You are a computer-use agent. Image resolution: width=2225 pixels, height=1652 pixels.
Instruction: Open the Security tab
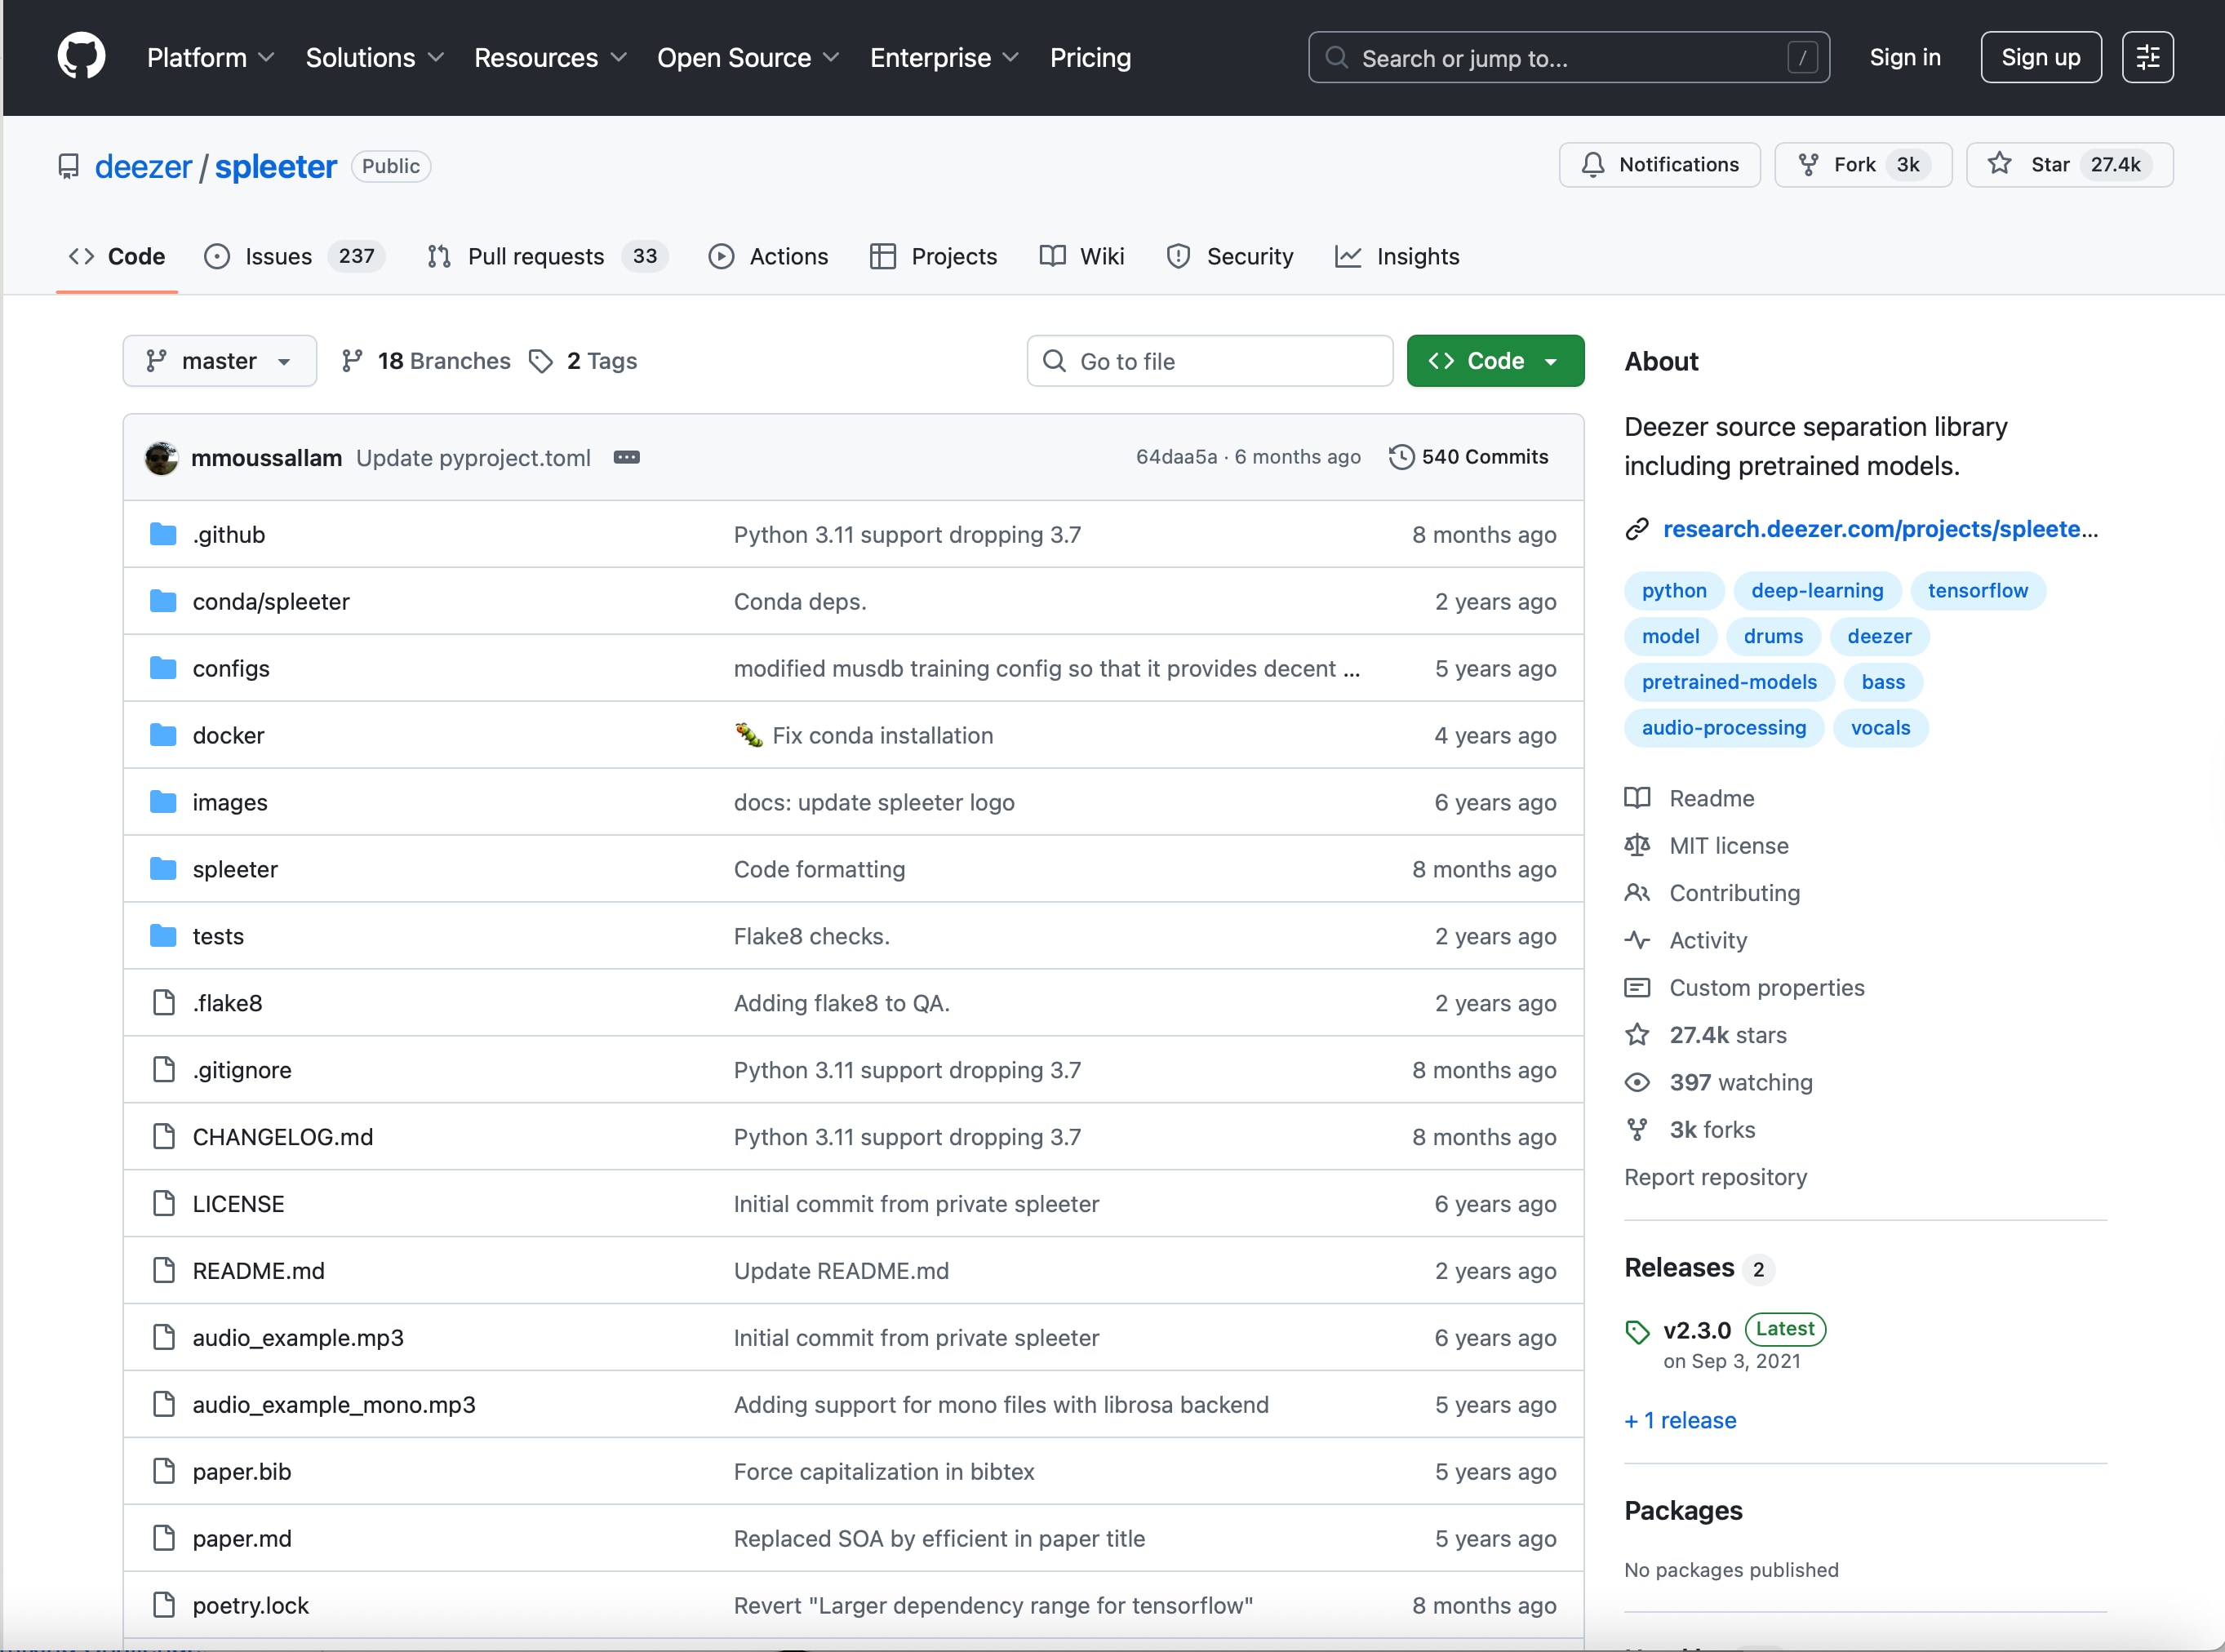pos(1230,256)
